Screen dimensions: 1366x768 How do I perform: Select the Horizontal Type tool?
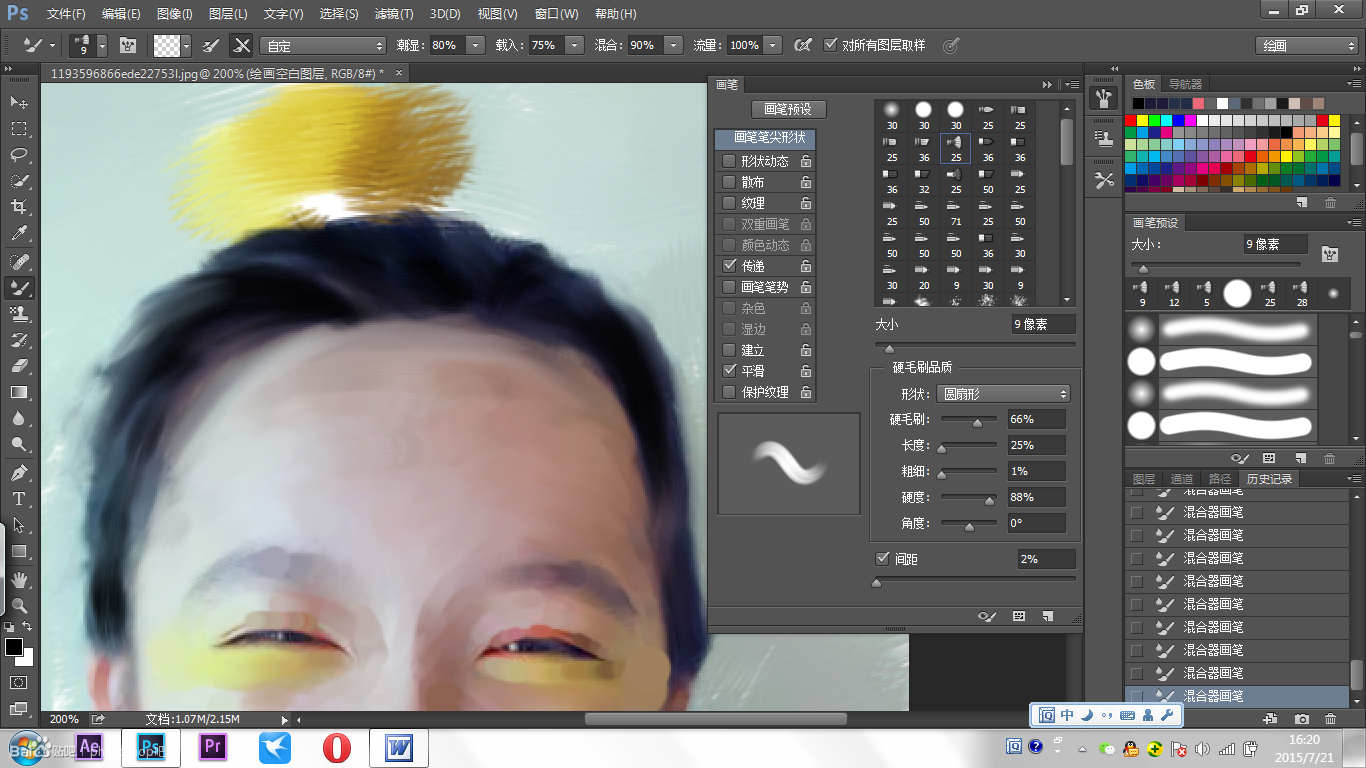19,498
